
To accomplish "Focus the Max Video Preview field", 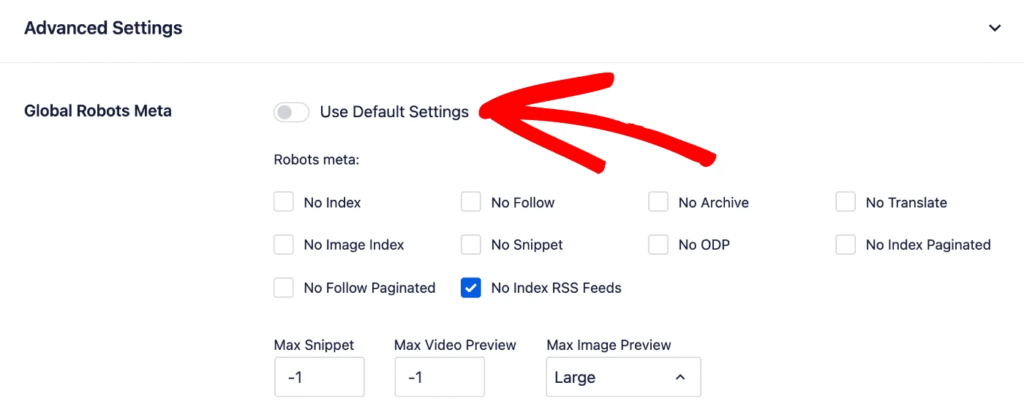I will click(x=440, y=377).
